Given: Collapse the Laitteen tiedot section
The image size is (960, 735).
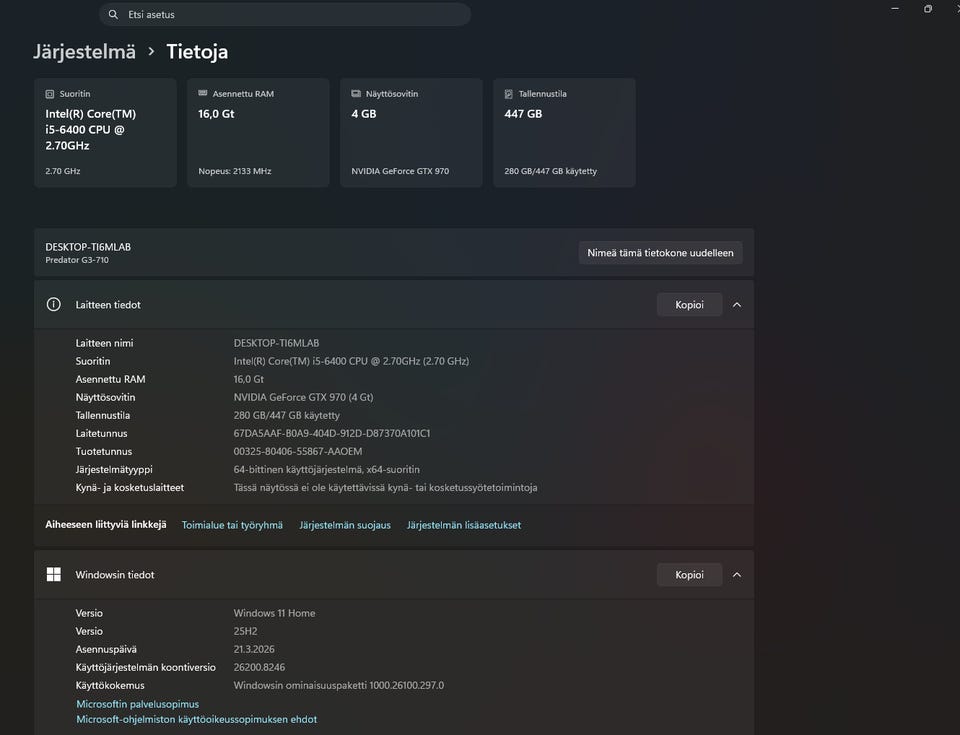Looking at the screenshot, I should [x=737, y=304].
